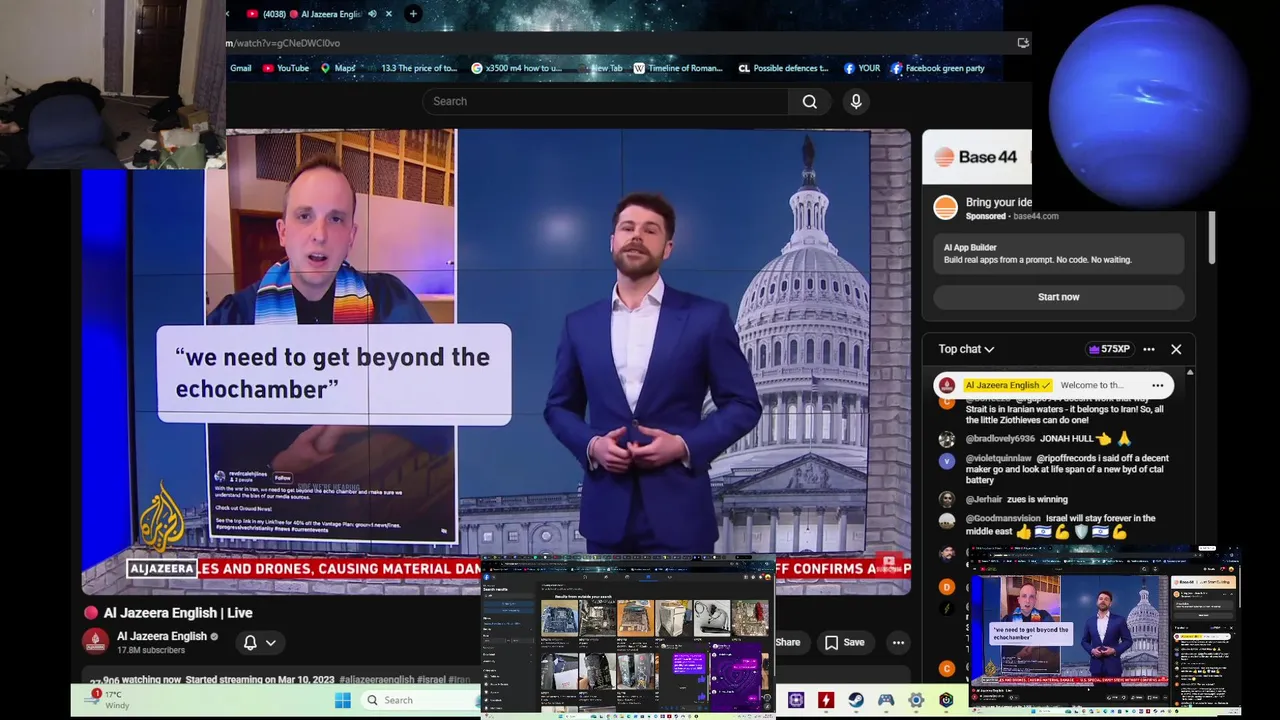This screenshot has height=720, width=1280.
Task: Click the browser address bar URL
Action: coord(283,43)
